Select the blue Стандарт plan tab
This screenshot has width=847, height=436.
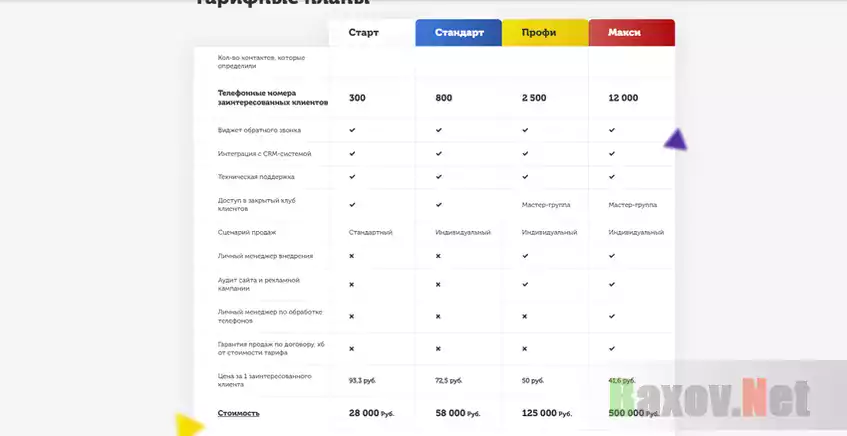pos(459,33)
